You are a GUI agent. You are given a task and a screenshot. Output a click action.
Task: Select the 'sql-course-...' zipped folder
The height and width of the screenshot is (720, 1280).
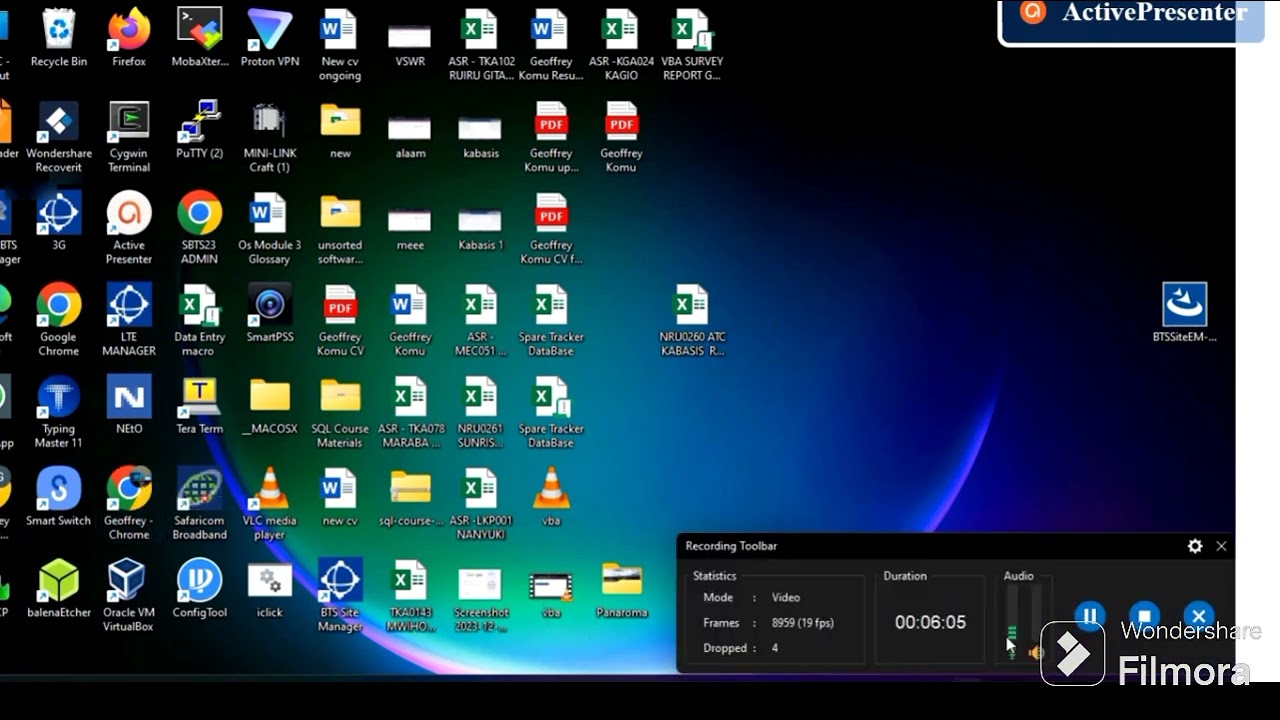(x=410, y=498)
